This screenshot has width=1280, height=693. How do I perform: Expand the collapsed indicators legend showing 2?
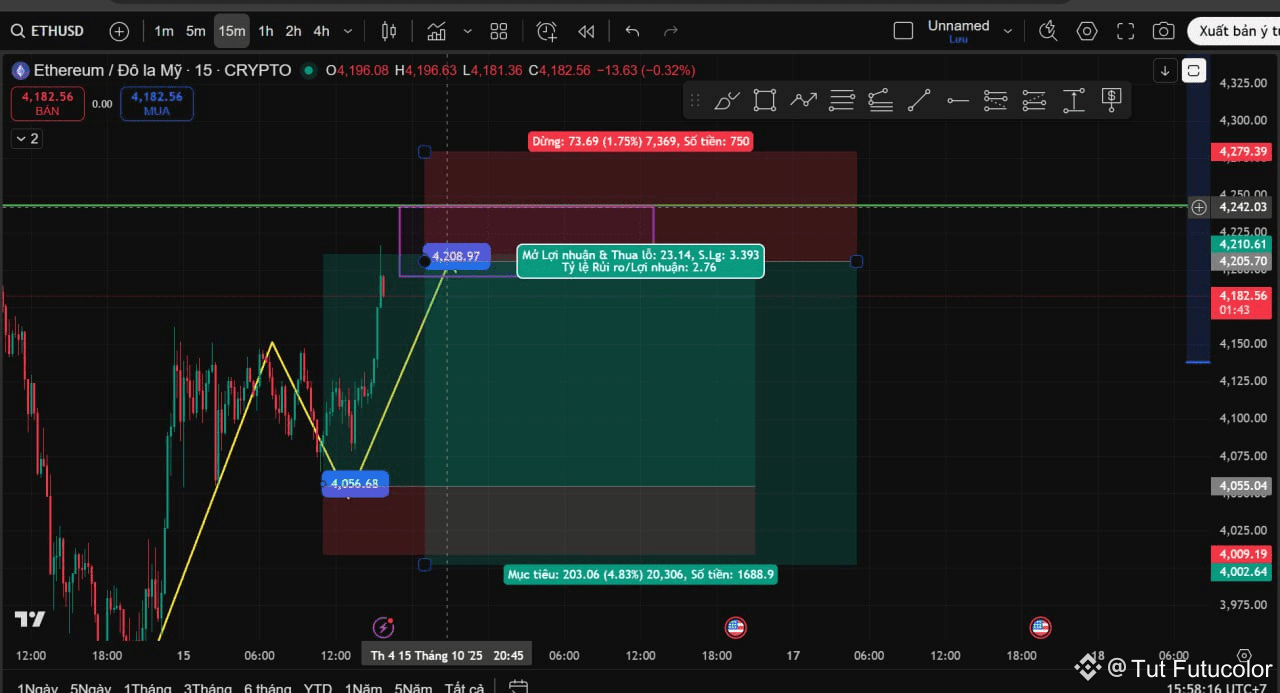pos(27,138)
